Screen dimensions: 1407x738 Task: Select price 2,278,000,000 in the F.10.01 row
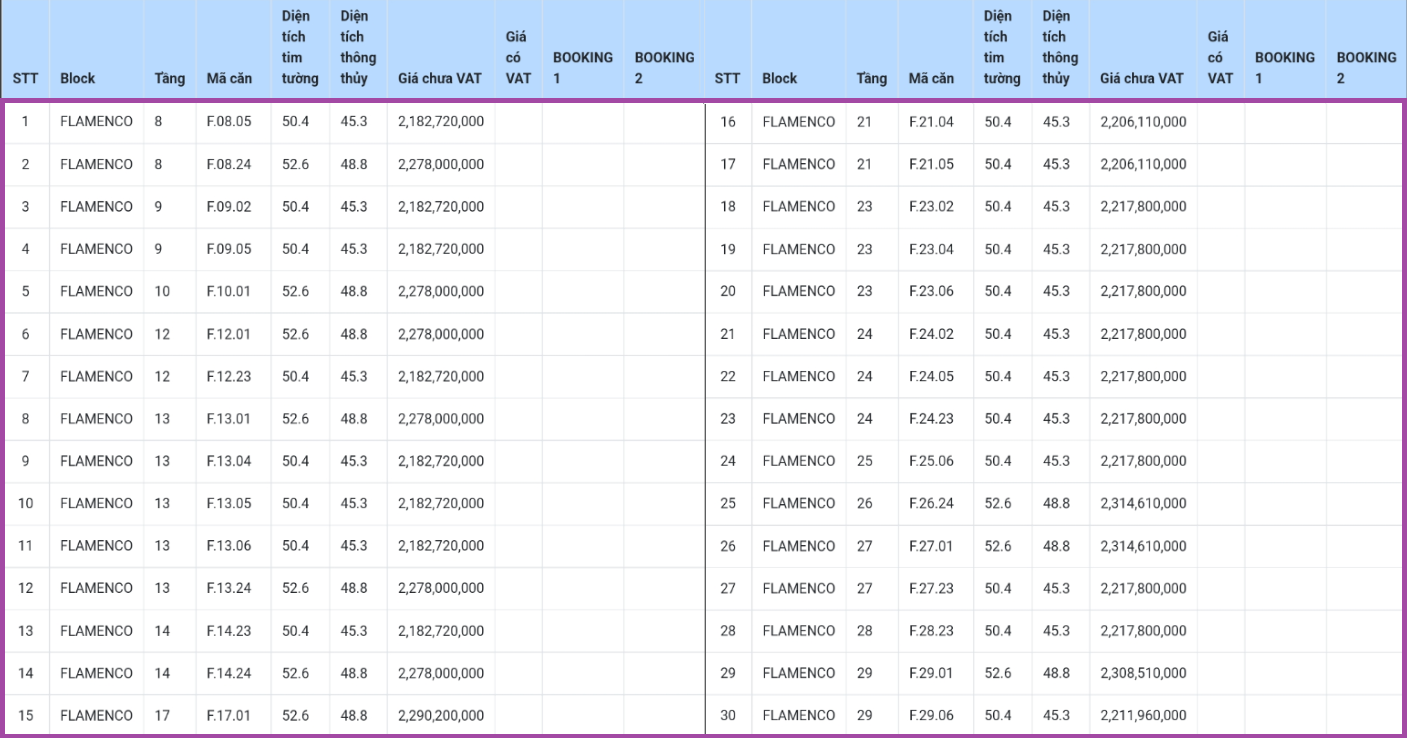tap(441, 291)
